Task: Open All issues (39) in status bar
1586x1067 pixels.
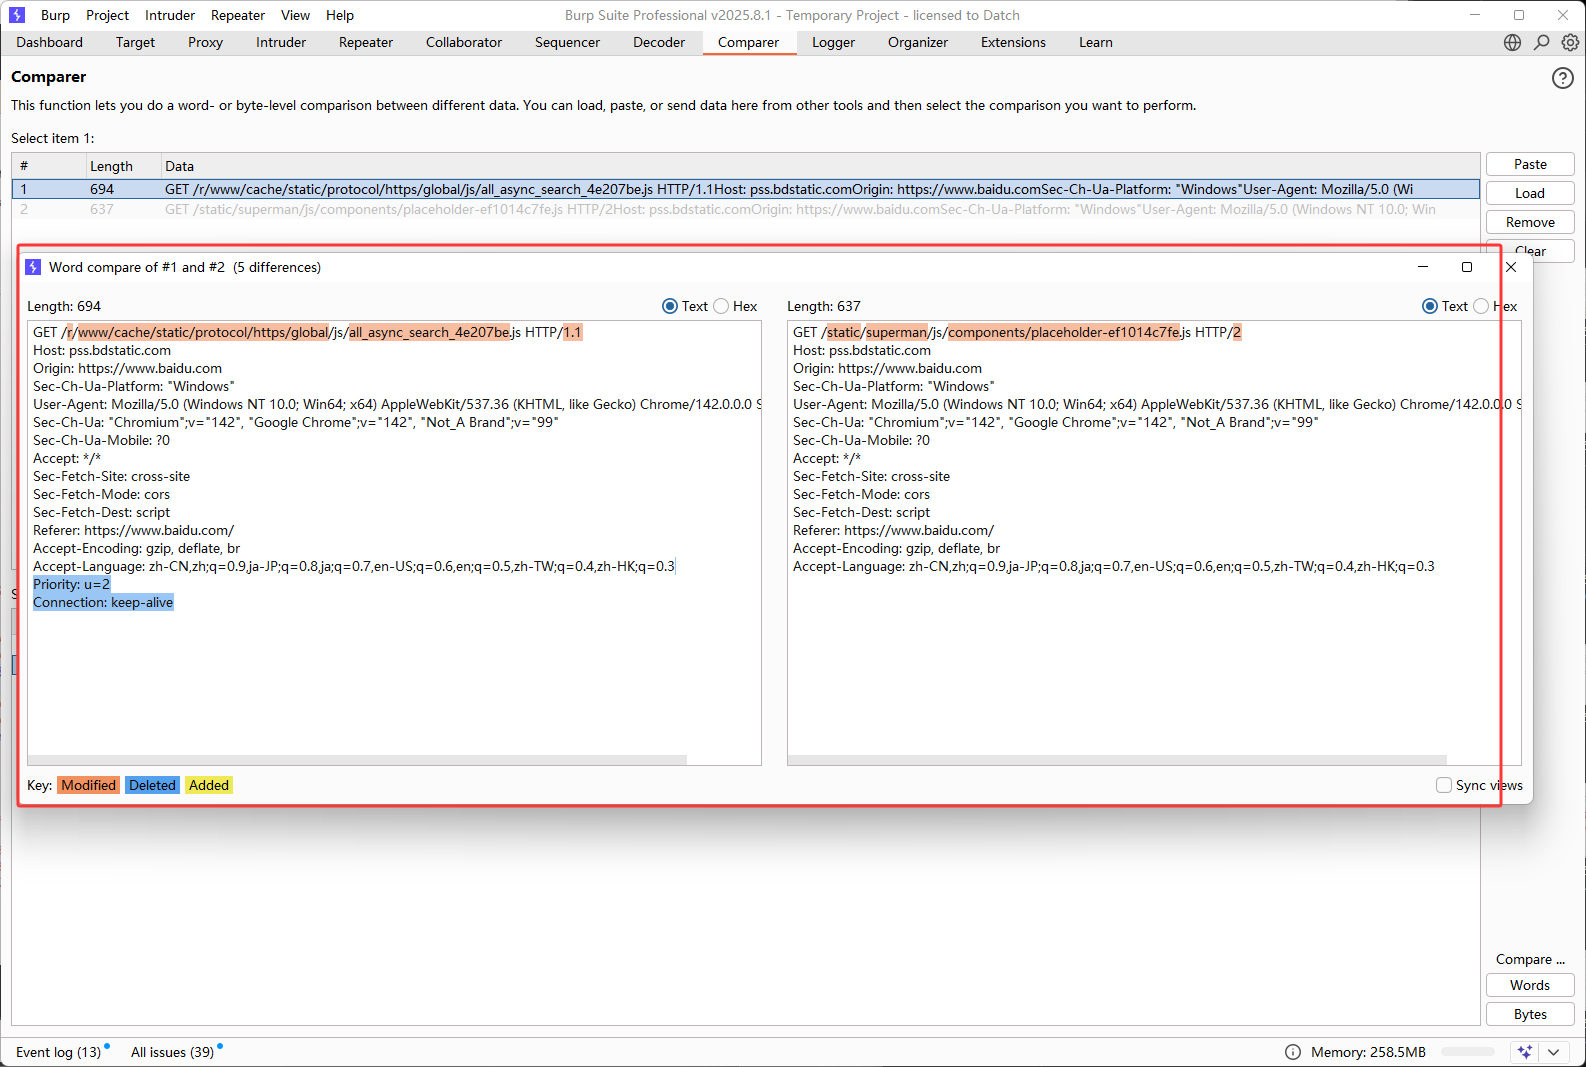Action: pyautogui.click(x=172, y=1052)
